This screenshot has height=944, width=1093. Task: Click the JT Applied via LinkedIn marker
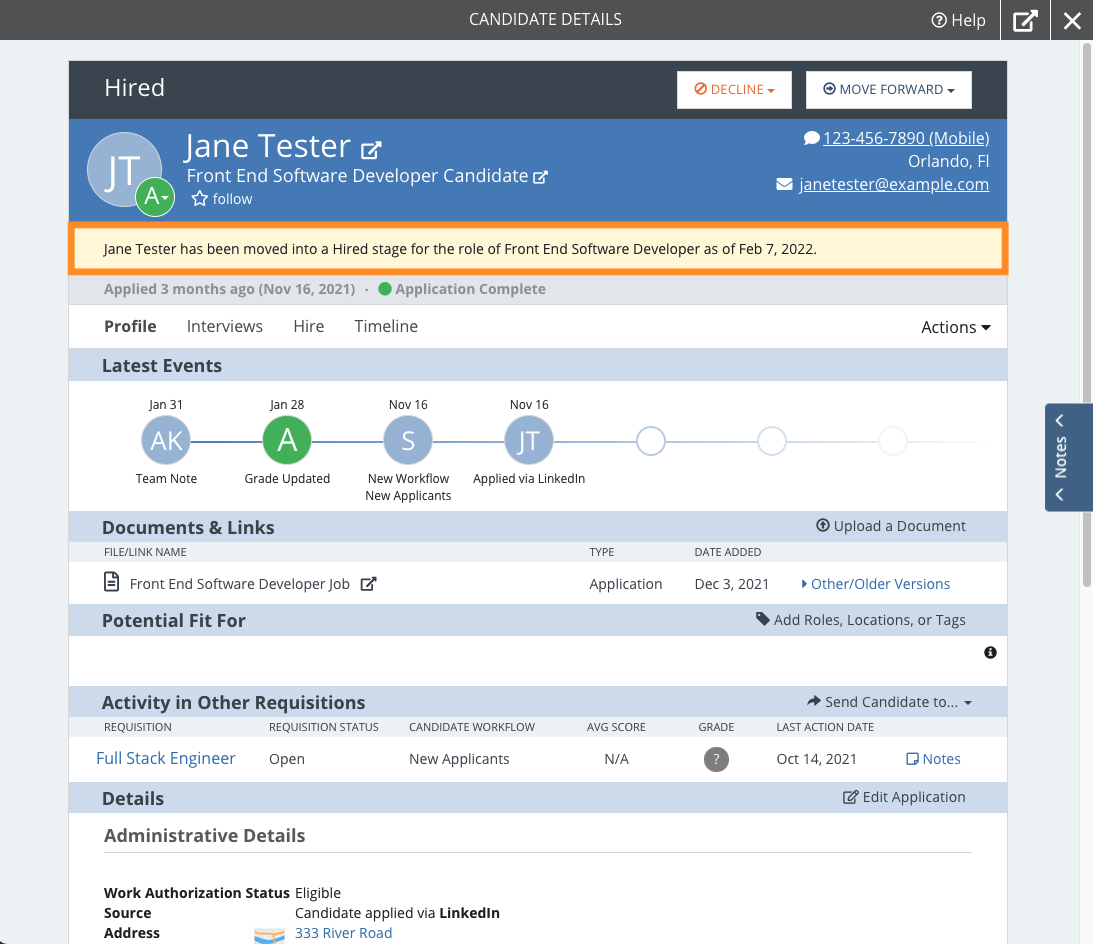point(528,441)
